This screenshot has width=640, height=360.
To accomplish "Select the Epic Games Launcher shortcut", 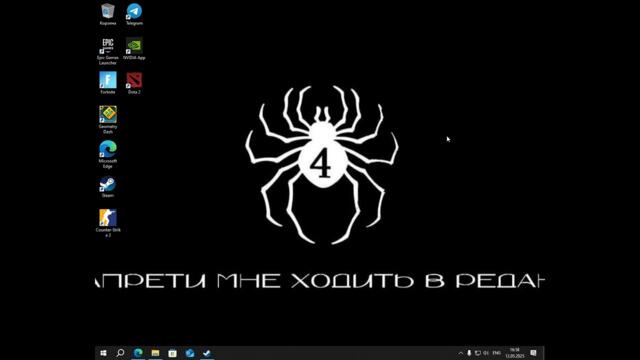I will click(x=108, y=51).
